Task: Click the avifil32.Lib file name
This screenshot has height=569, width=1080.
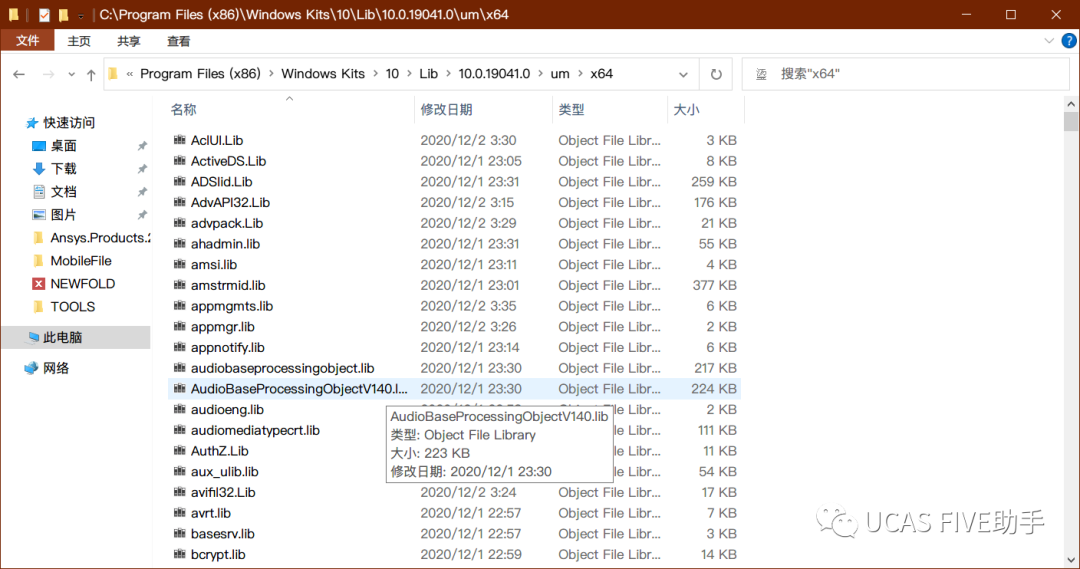Action: 223,493
